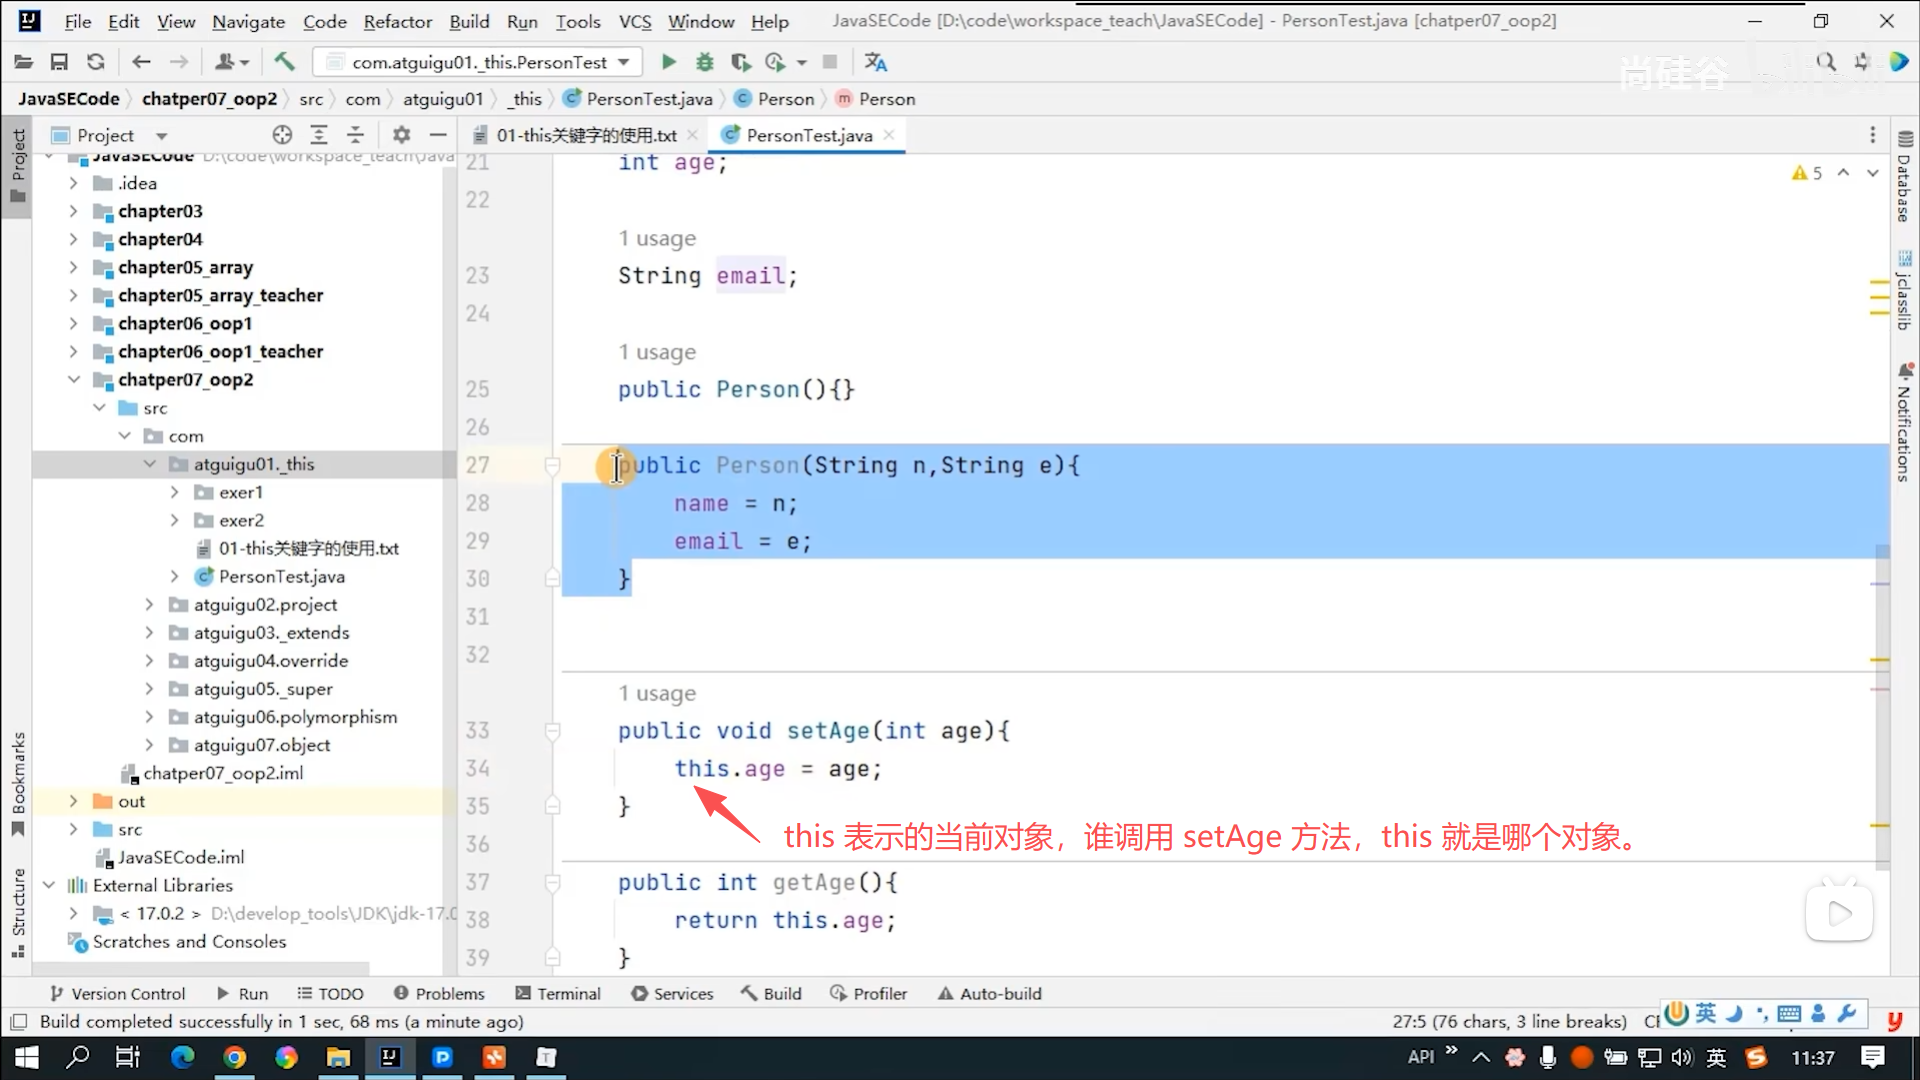Switch to 01-this关键字的使用.txt tab
The height and width of the screenshot is (1080, 1920).
[586, 135]
